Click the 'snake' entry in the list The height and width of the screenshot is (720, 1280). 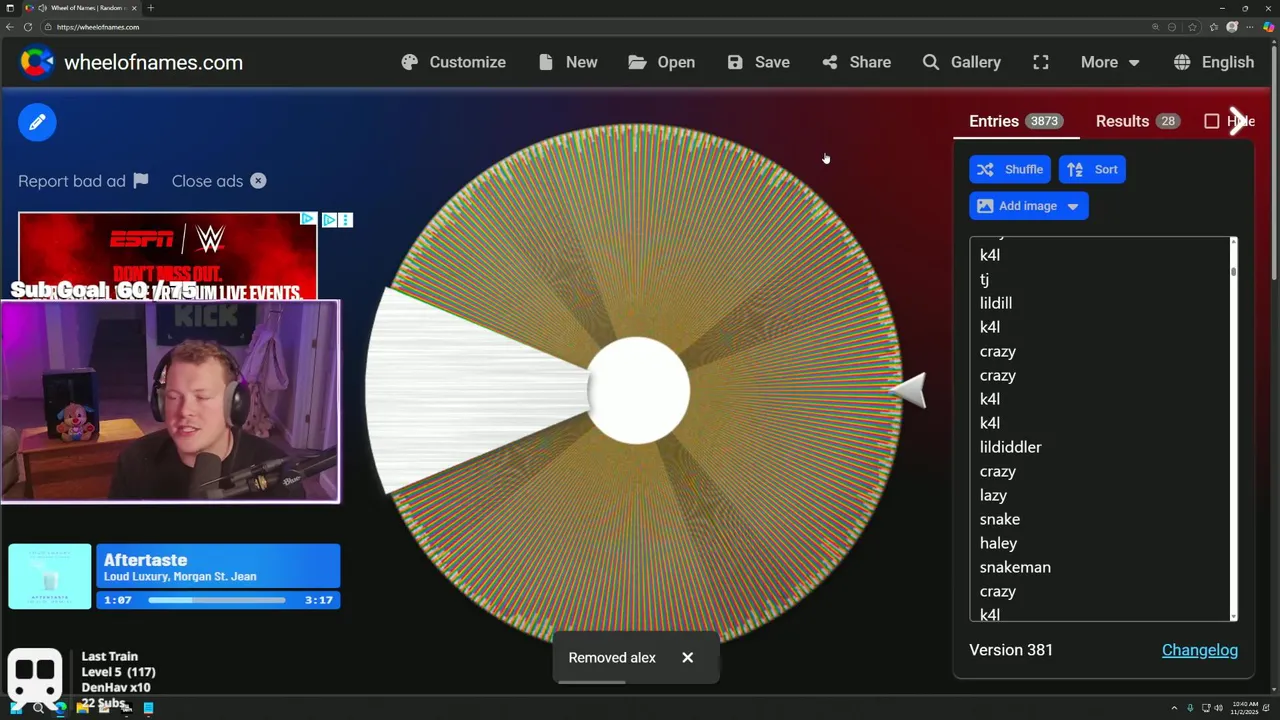tap(1000, 519)
